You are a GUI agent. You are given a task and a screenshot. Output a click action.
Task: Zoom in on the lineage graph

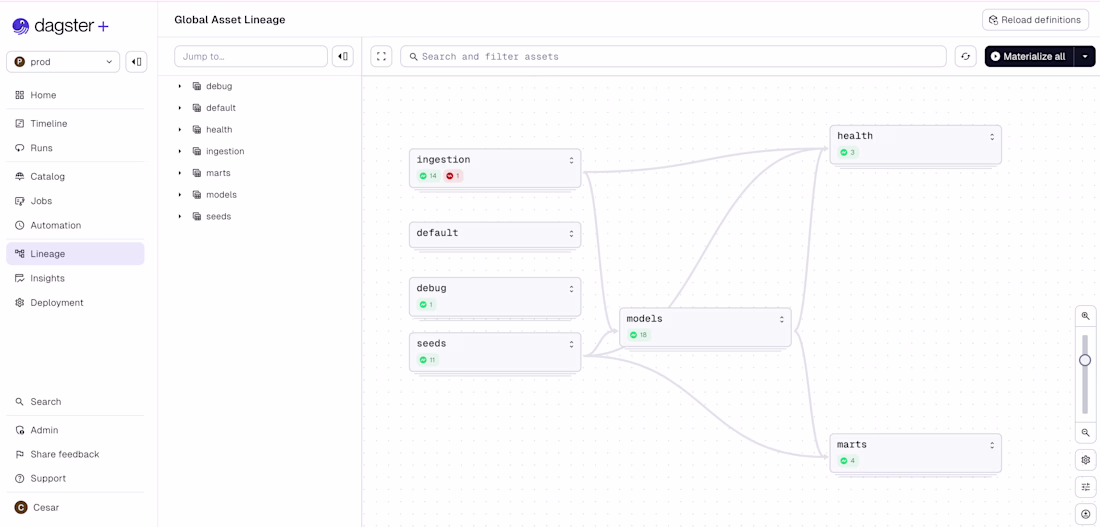coord(1085,316)
